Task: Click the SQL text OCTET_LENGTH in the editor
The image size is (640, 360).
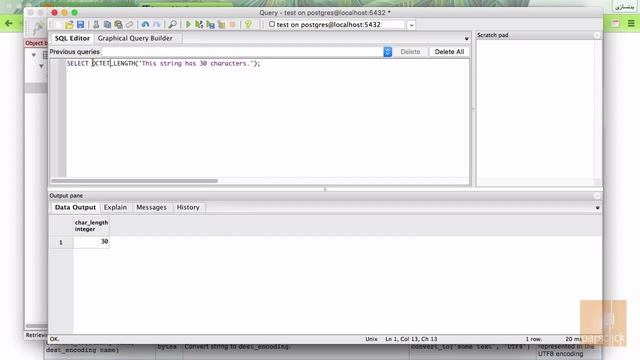Action: [x=113, y=63]
